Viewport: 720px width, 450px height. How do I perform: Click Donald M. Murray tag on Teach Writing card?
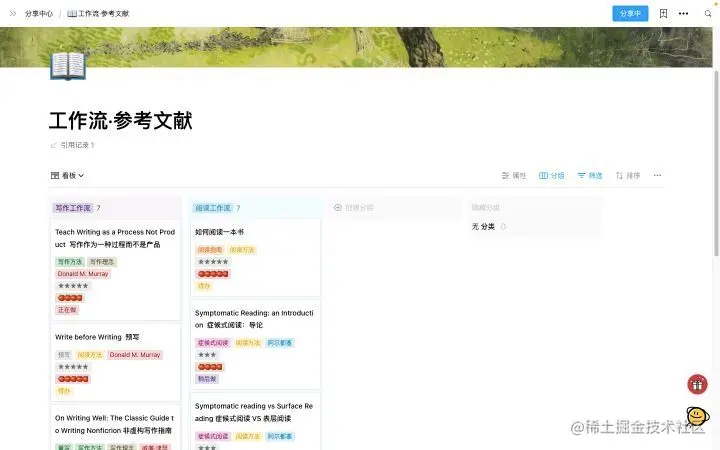click(x=83, y=274)
